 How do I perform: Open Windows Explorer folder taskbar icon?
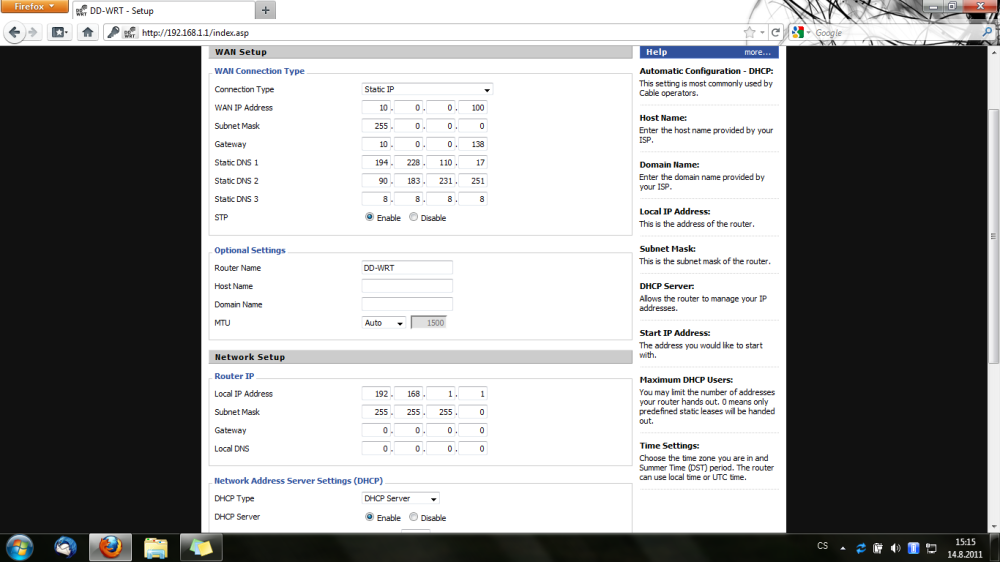(156, 547)
